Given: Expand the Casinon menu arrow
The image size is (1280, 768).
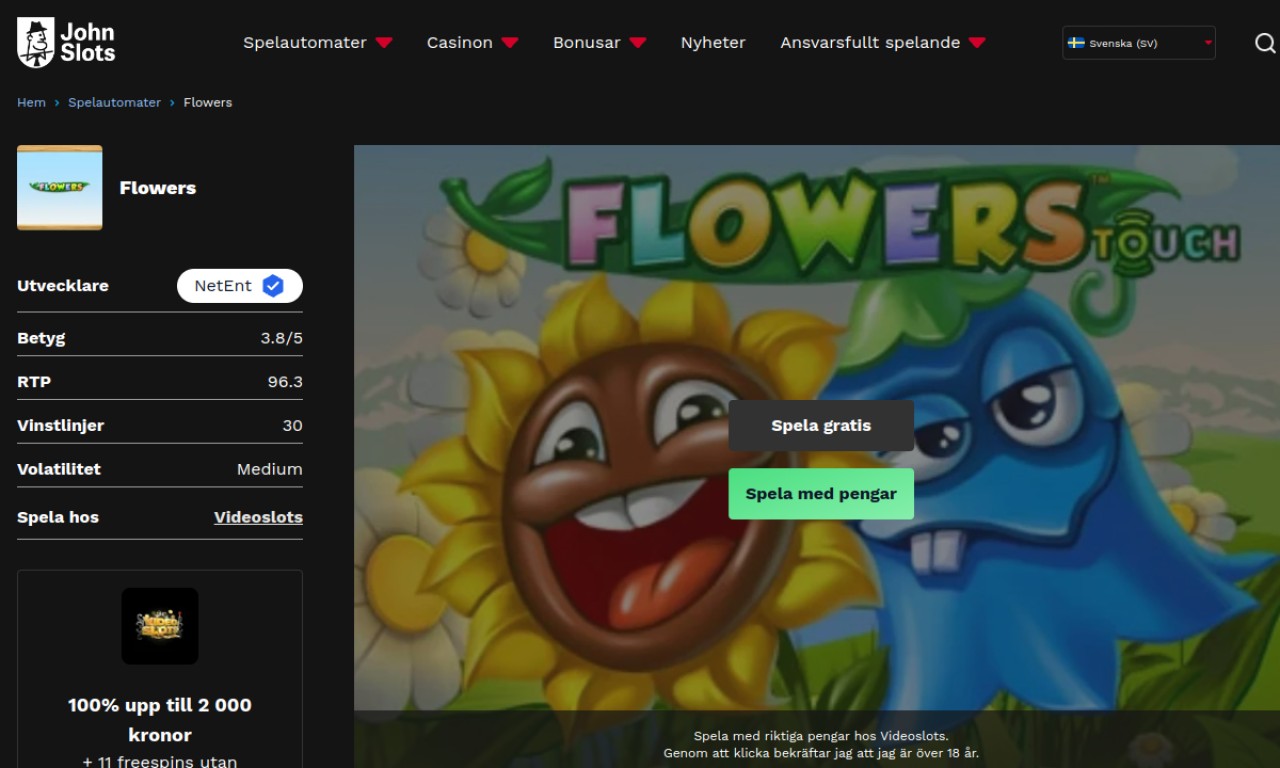Looking at the screenshot, I should pyautogui.click(x=510, y=43).
